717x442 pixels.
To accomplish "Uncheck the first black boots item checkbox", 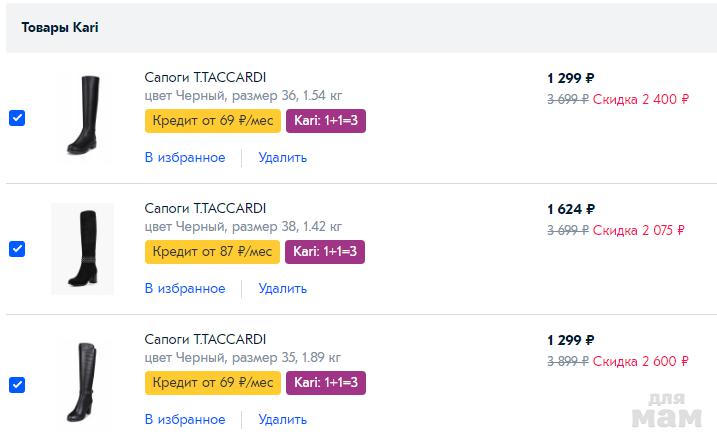I will [17, 118].
